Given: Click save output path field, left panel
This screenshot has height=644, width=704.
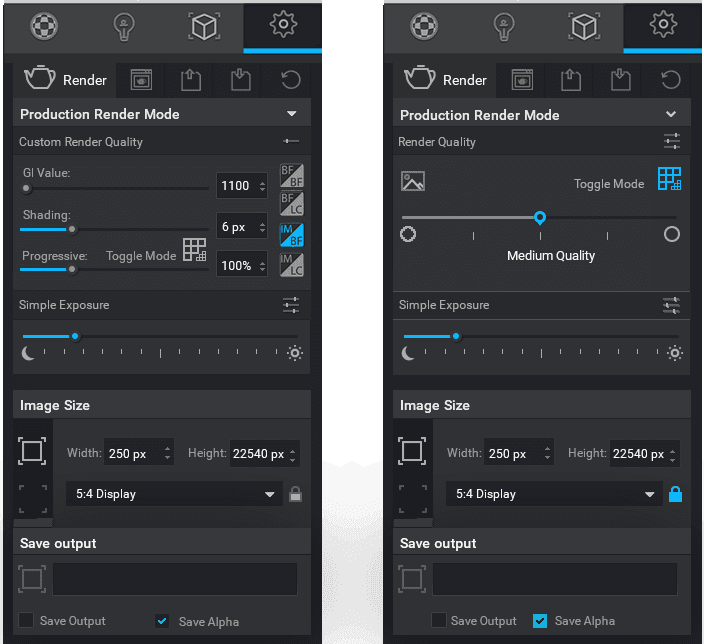Looking at the screenshot, I should (175, 579).
